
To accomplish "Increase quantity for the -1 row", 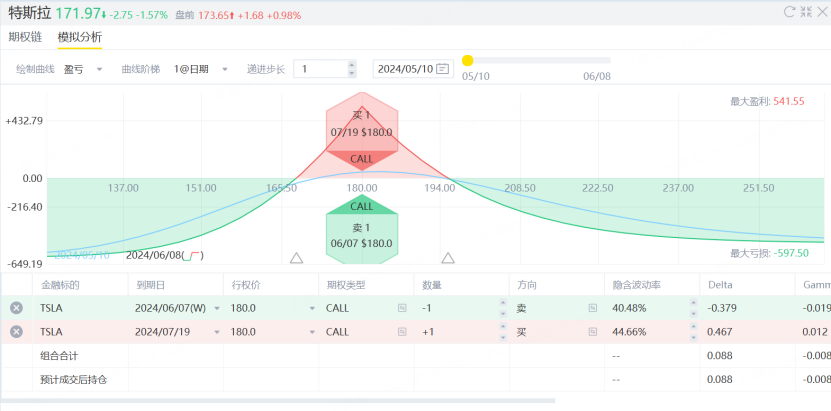I will click(501, 302).
